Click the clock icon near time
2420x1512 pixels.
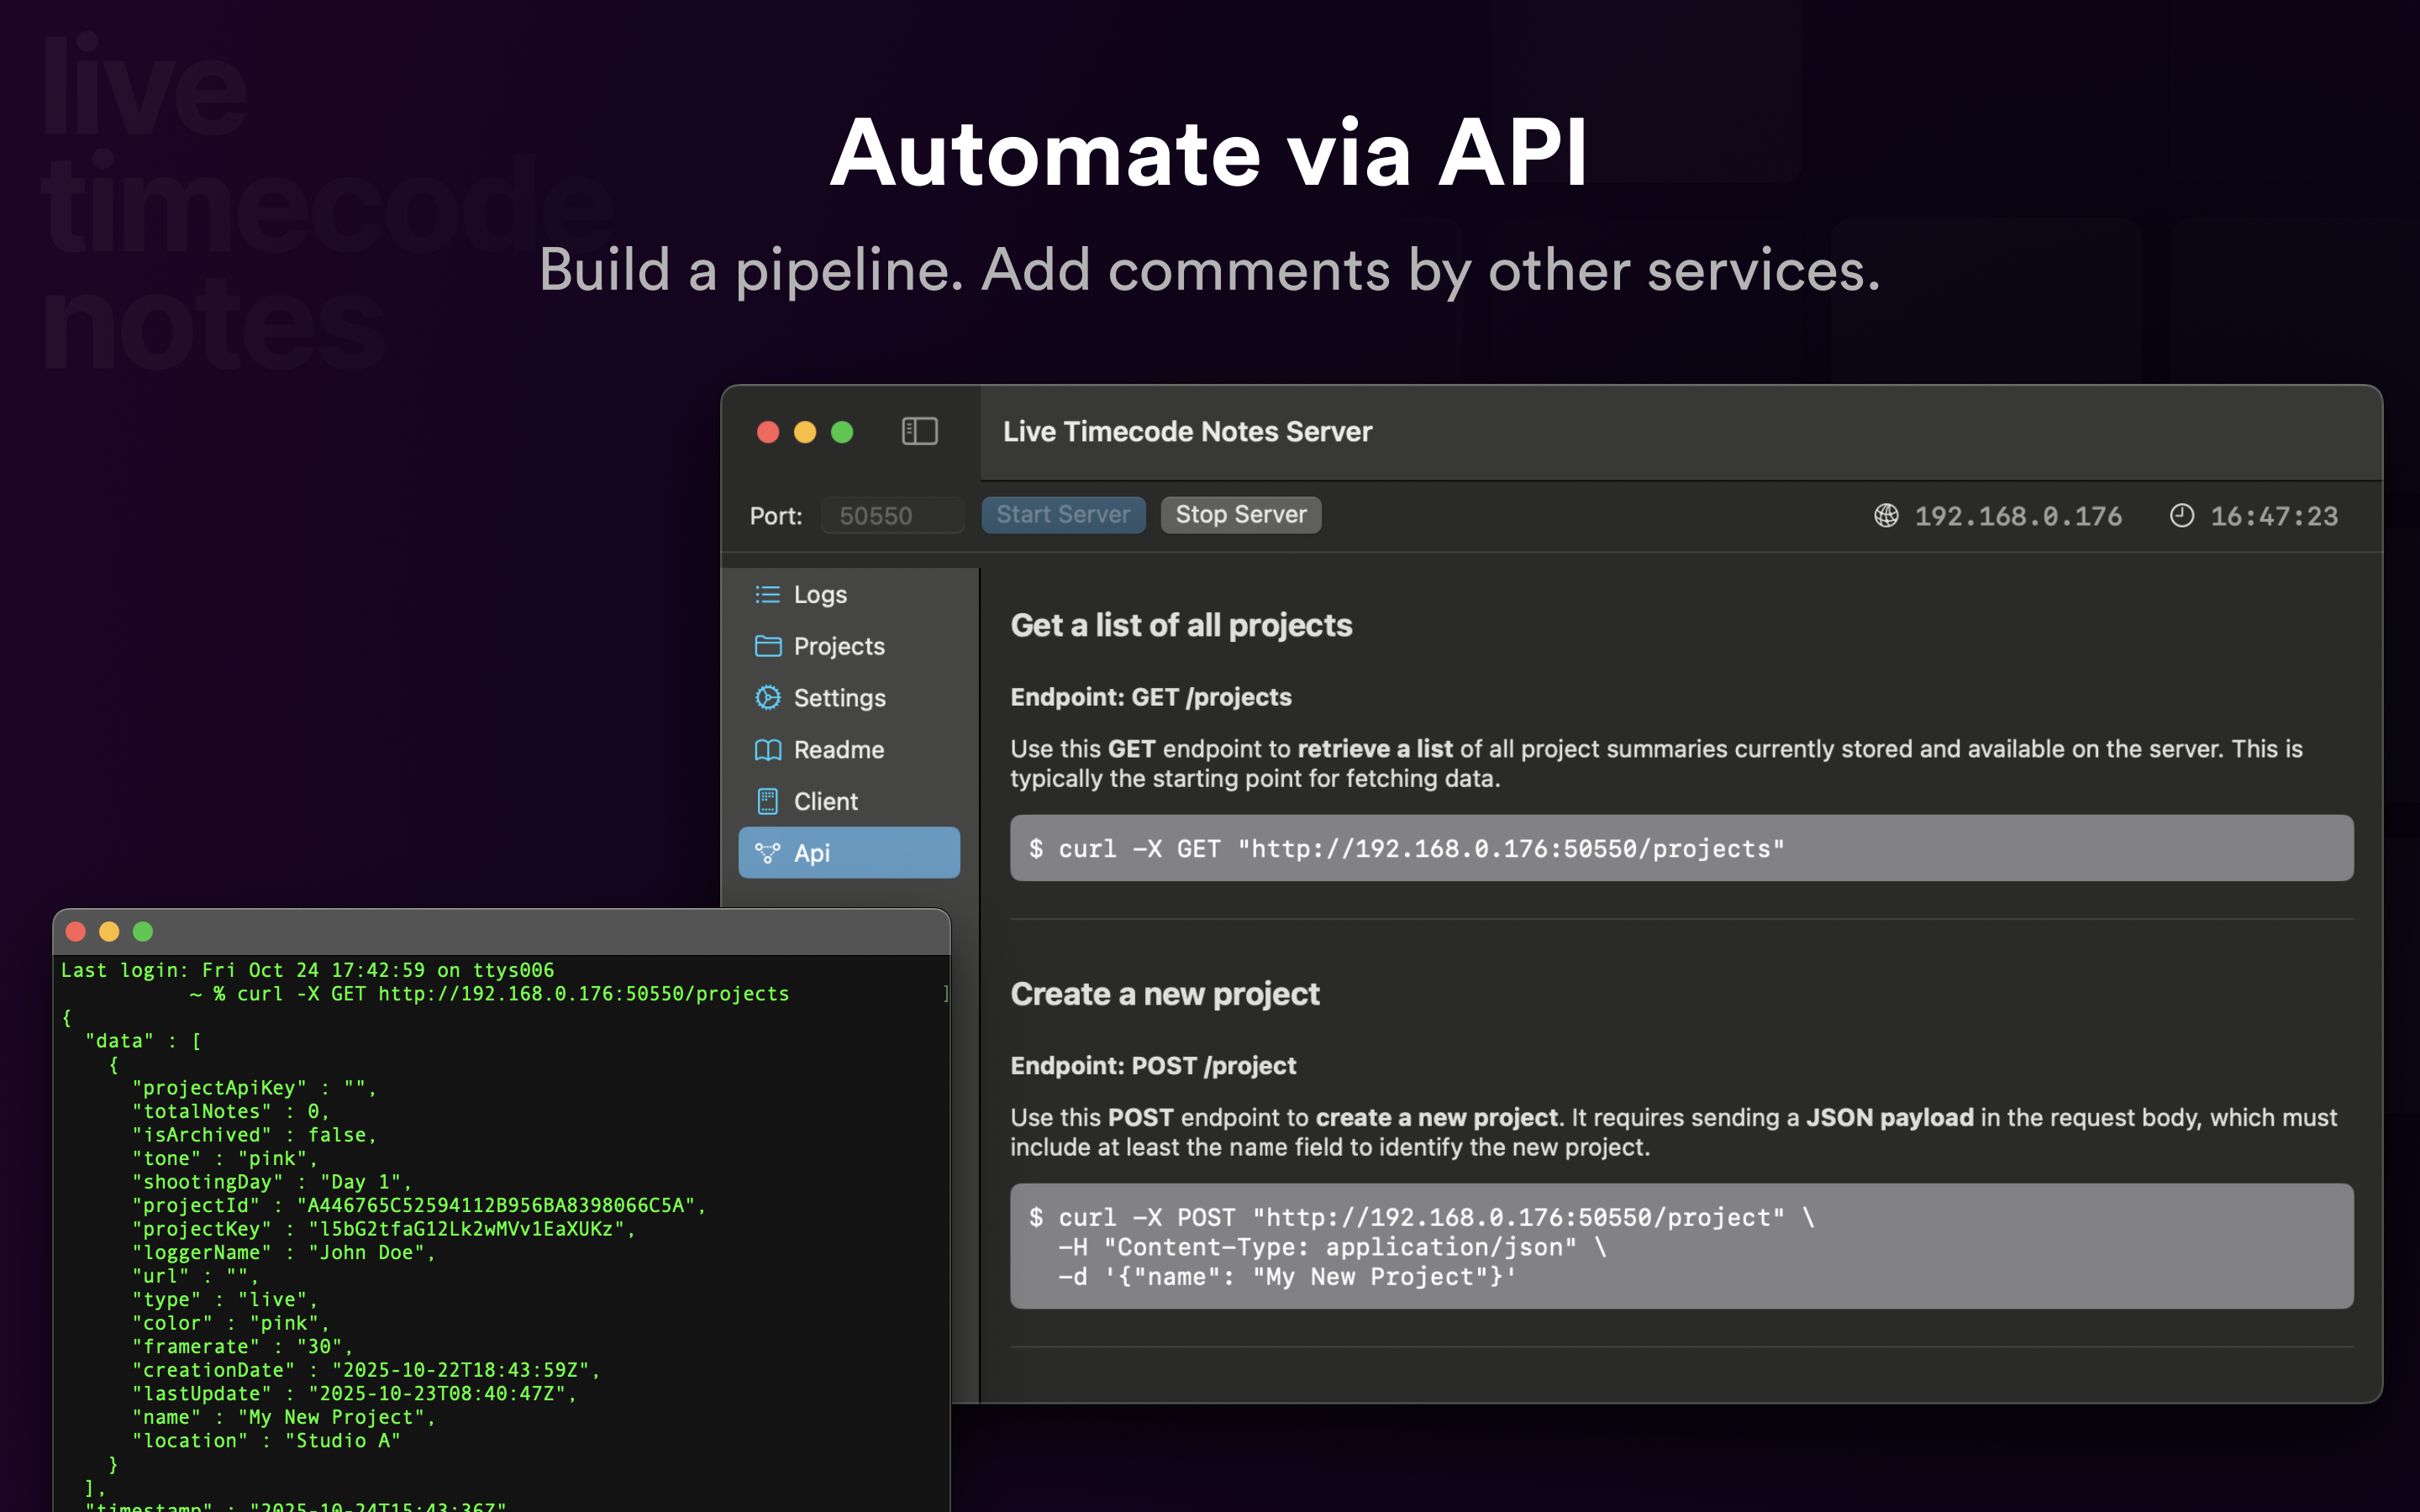click(2181, 515)
